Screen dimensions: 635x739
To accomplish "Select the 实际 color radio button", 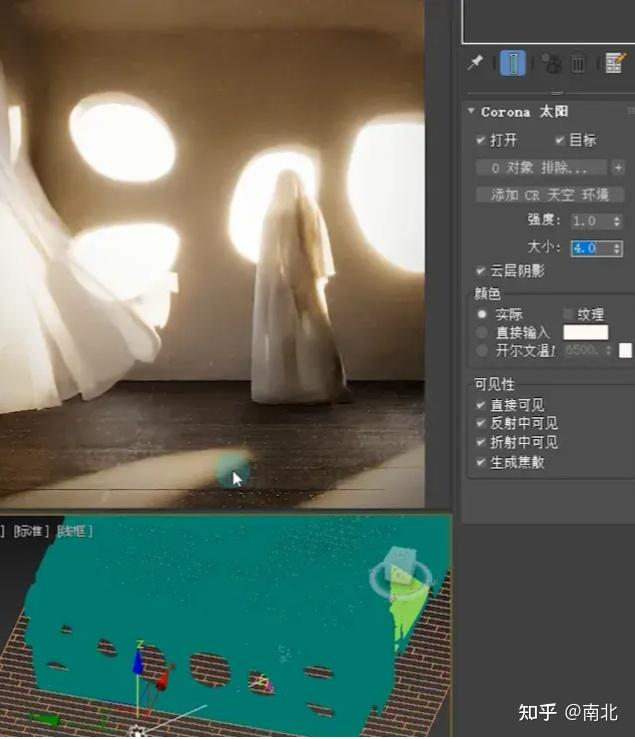I will coord(481,314).
